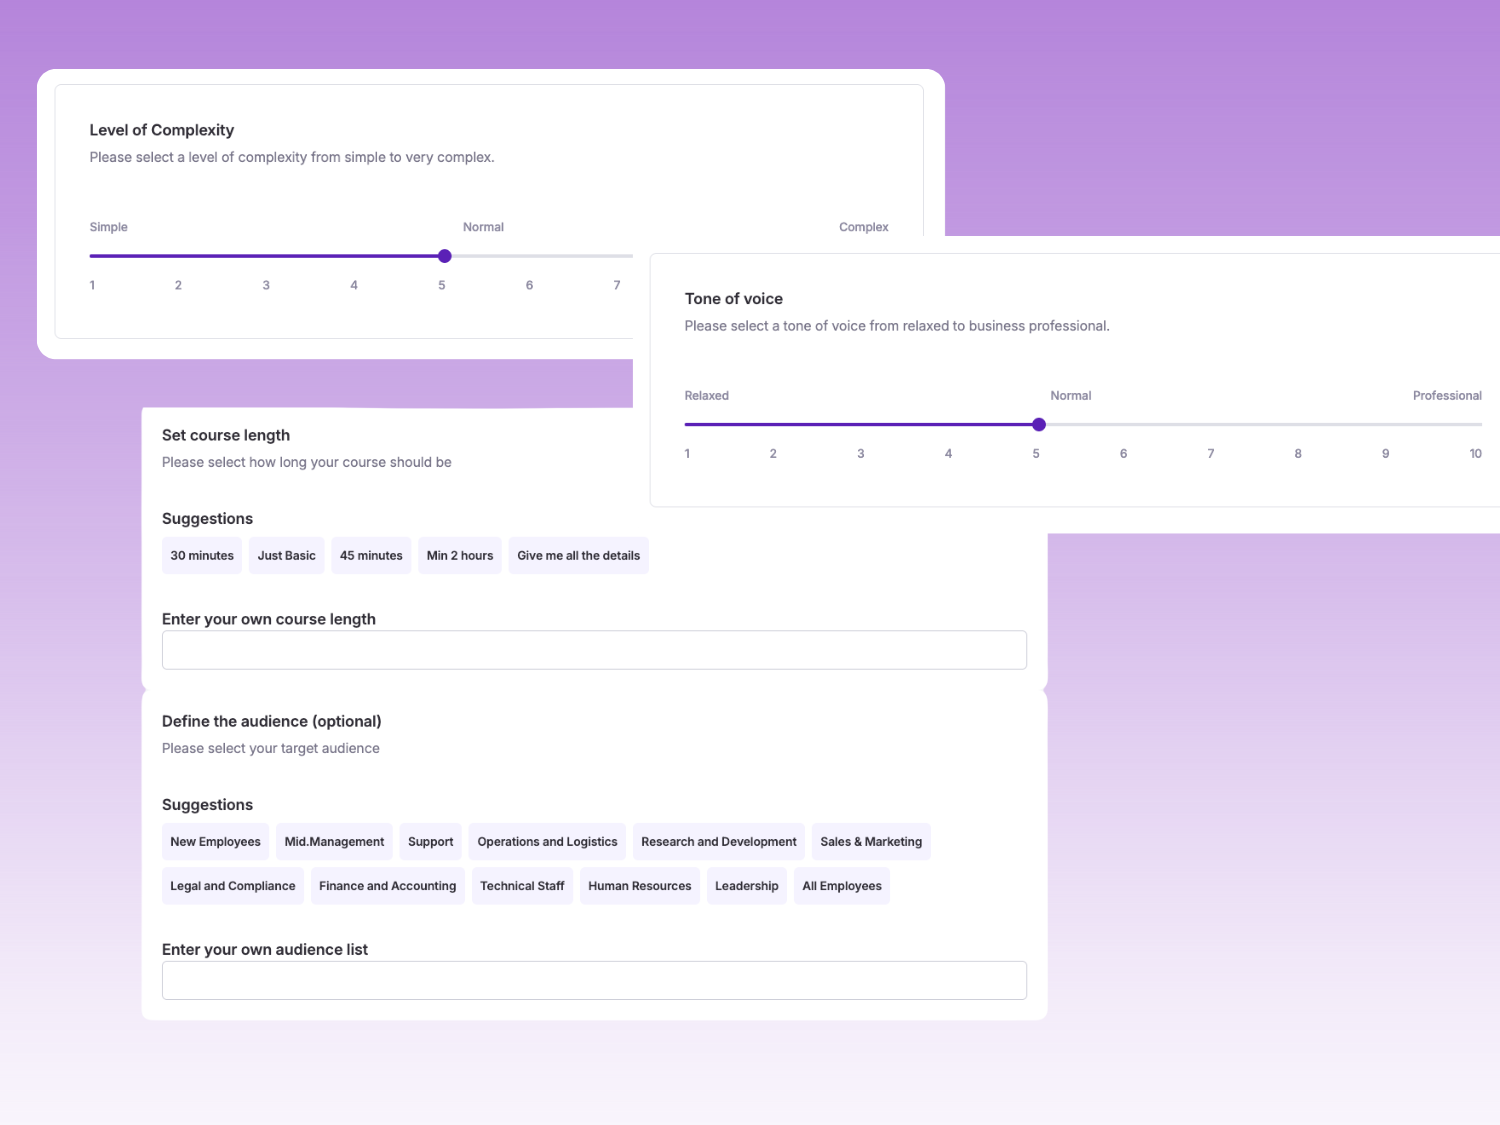This screenshot has height=1125, width=1500.
Task: Select 'Operations and Logistics' audience
Action: 547,842
